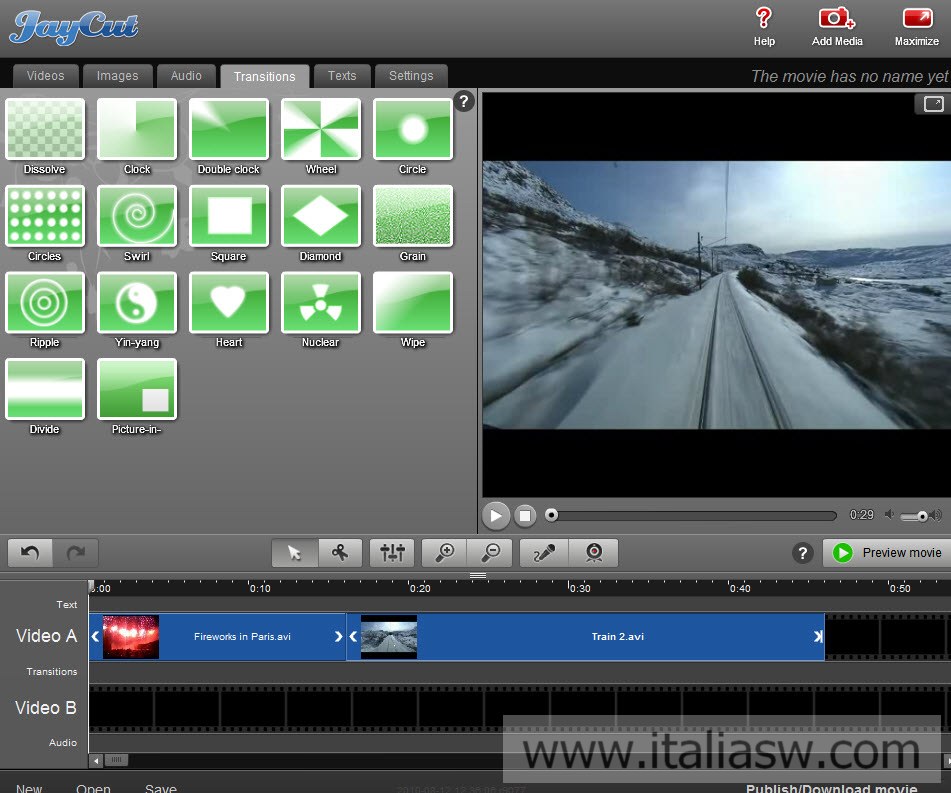Image resolution: width=951 pixels, height=793 pixels.
Task: Click Publish/Download movie link
Action: pyautogui.click(x=832, y=788)
